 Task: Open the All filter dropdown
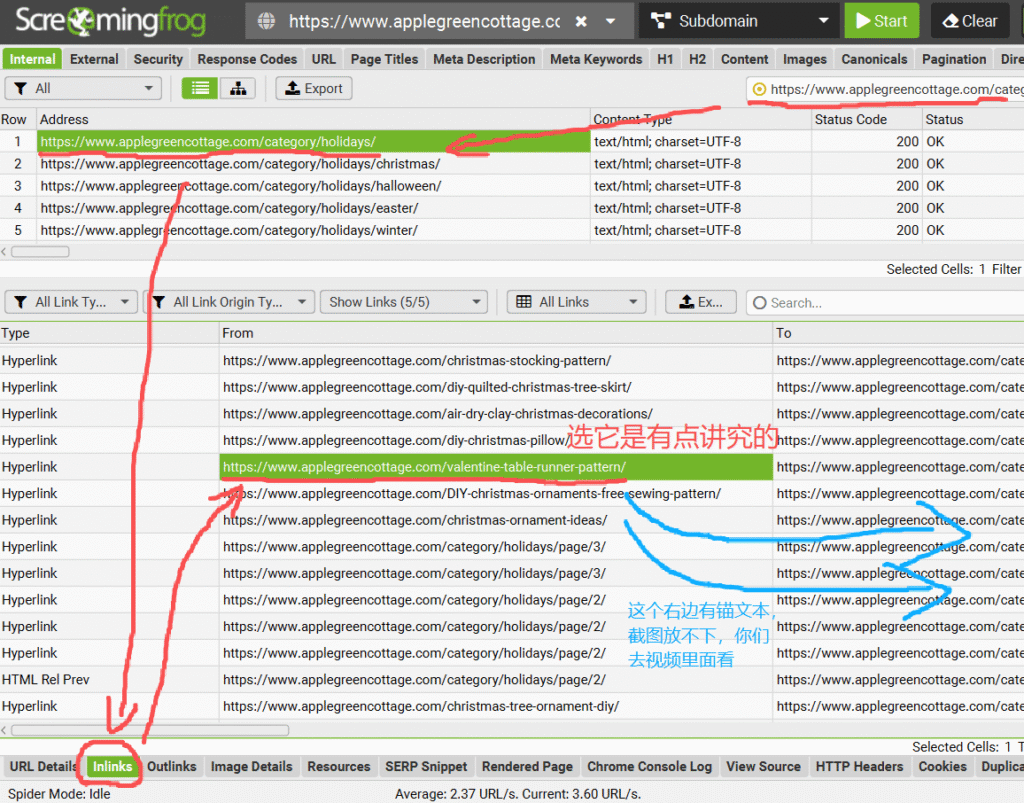83,88
